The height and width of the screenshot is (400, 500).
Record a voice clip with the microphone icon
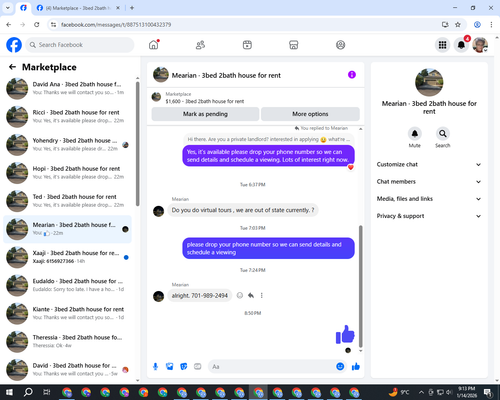click(155, 367)
